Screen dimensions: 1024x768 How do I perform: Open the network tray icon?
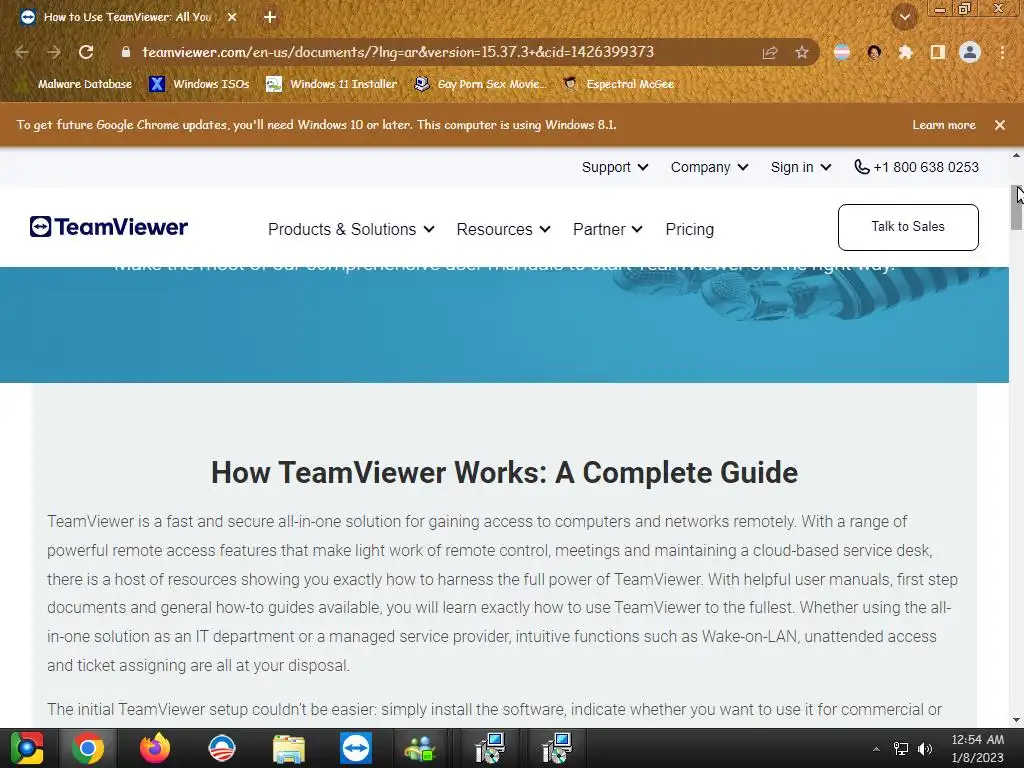[x=901, y=749]
